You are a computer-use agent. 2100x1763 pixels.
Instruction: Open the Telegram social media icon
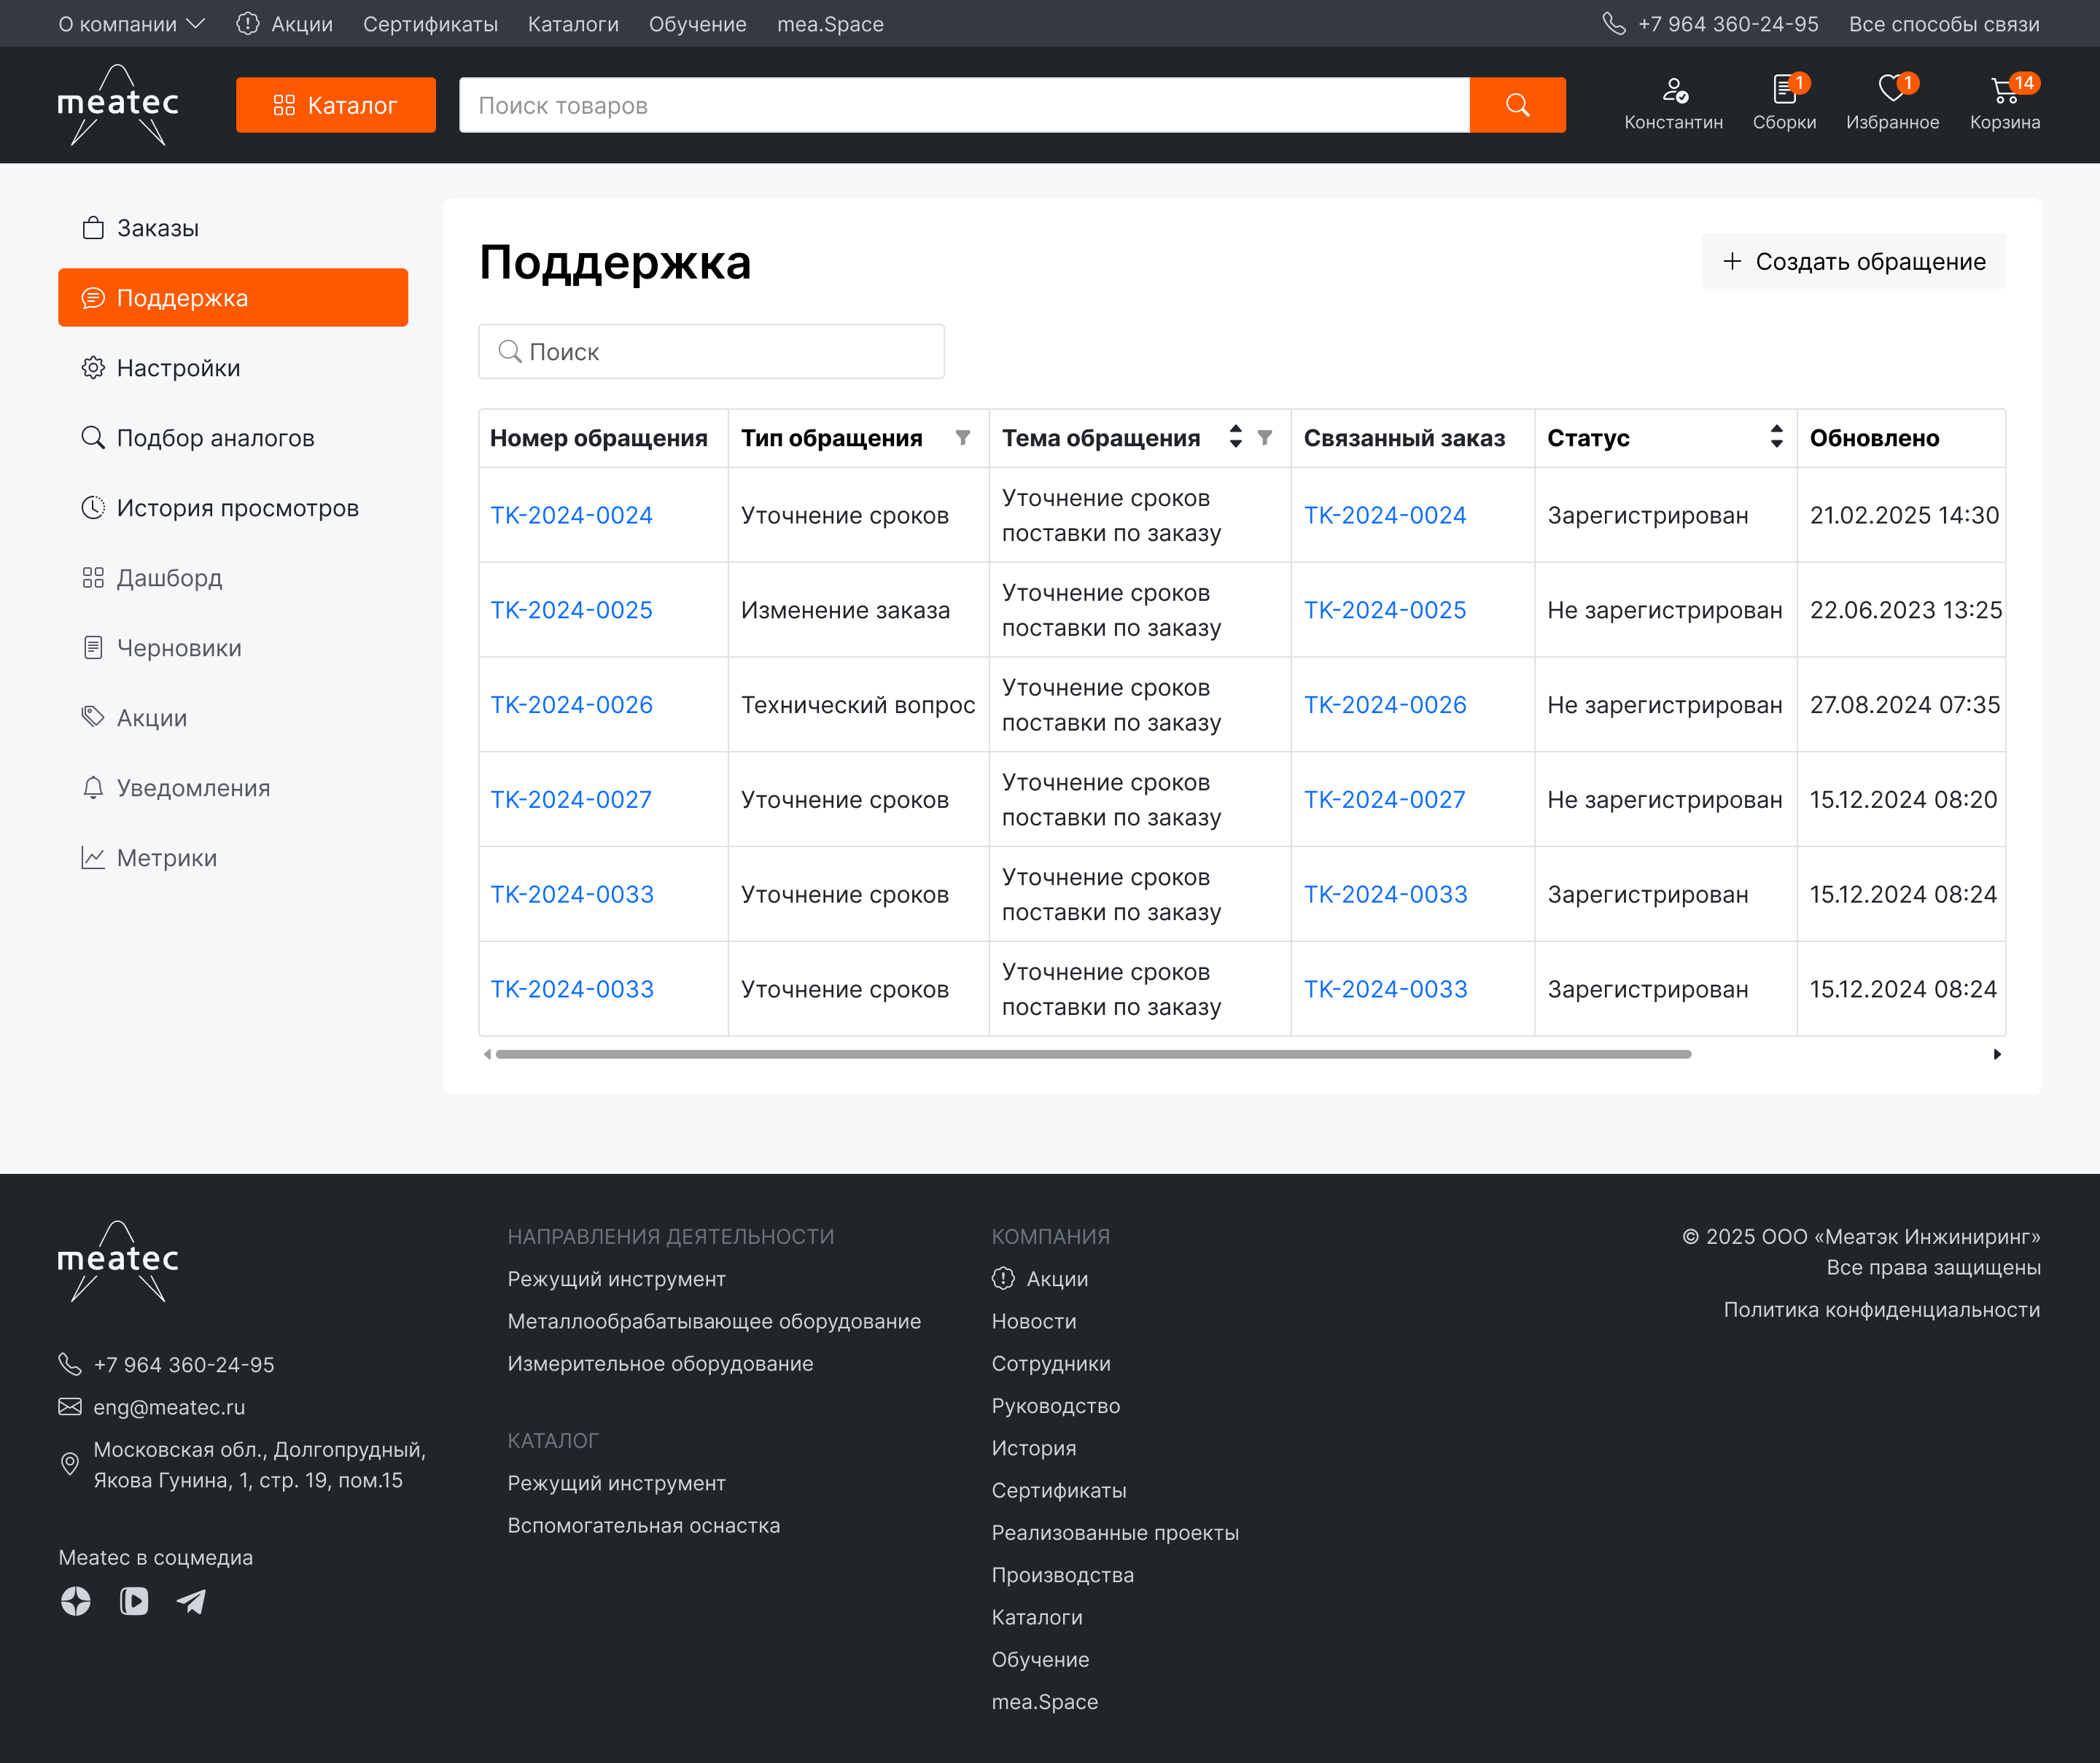point(191,1601)
